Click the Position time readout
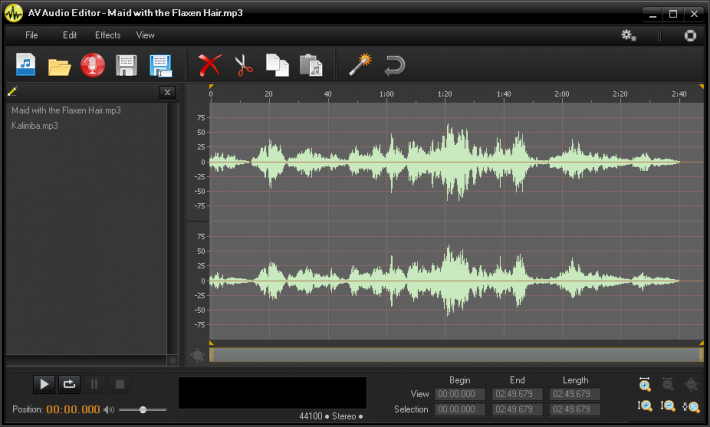This screenshot has width=710, height=427. (x=73, y=410)
